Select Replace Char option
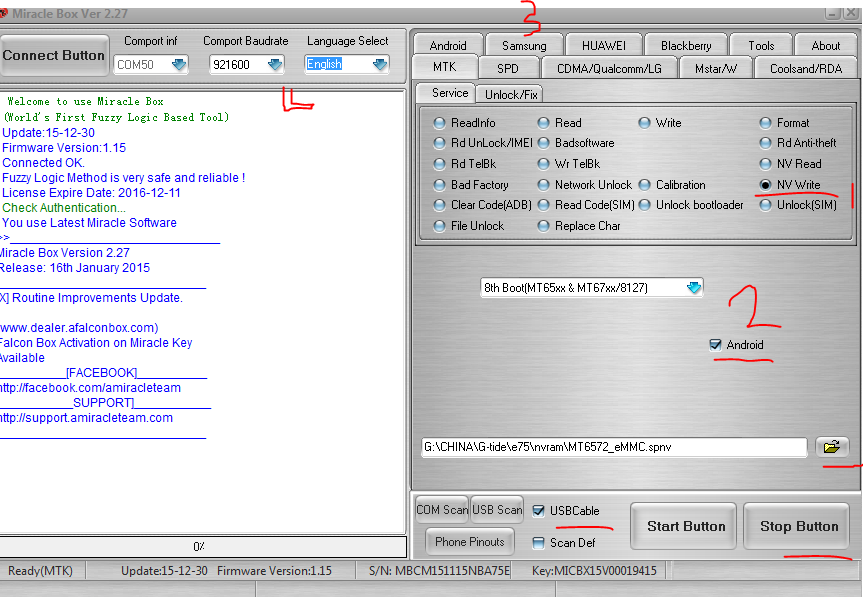The height and width of the screenshot is (597, 863). (x=579, y=226)
